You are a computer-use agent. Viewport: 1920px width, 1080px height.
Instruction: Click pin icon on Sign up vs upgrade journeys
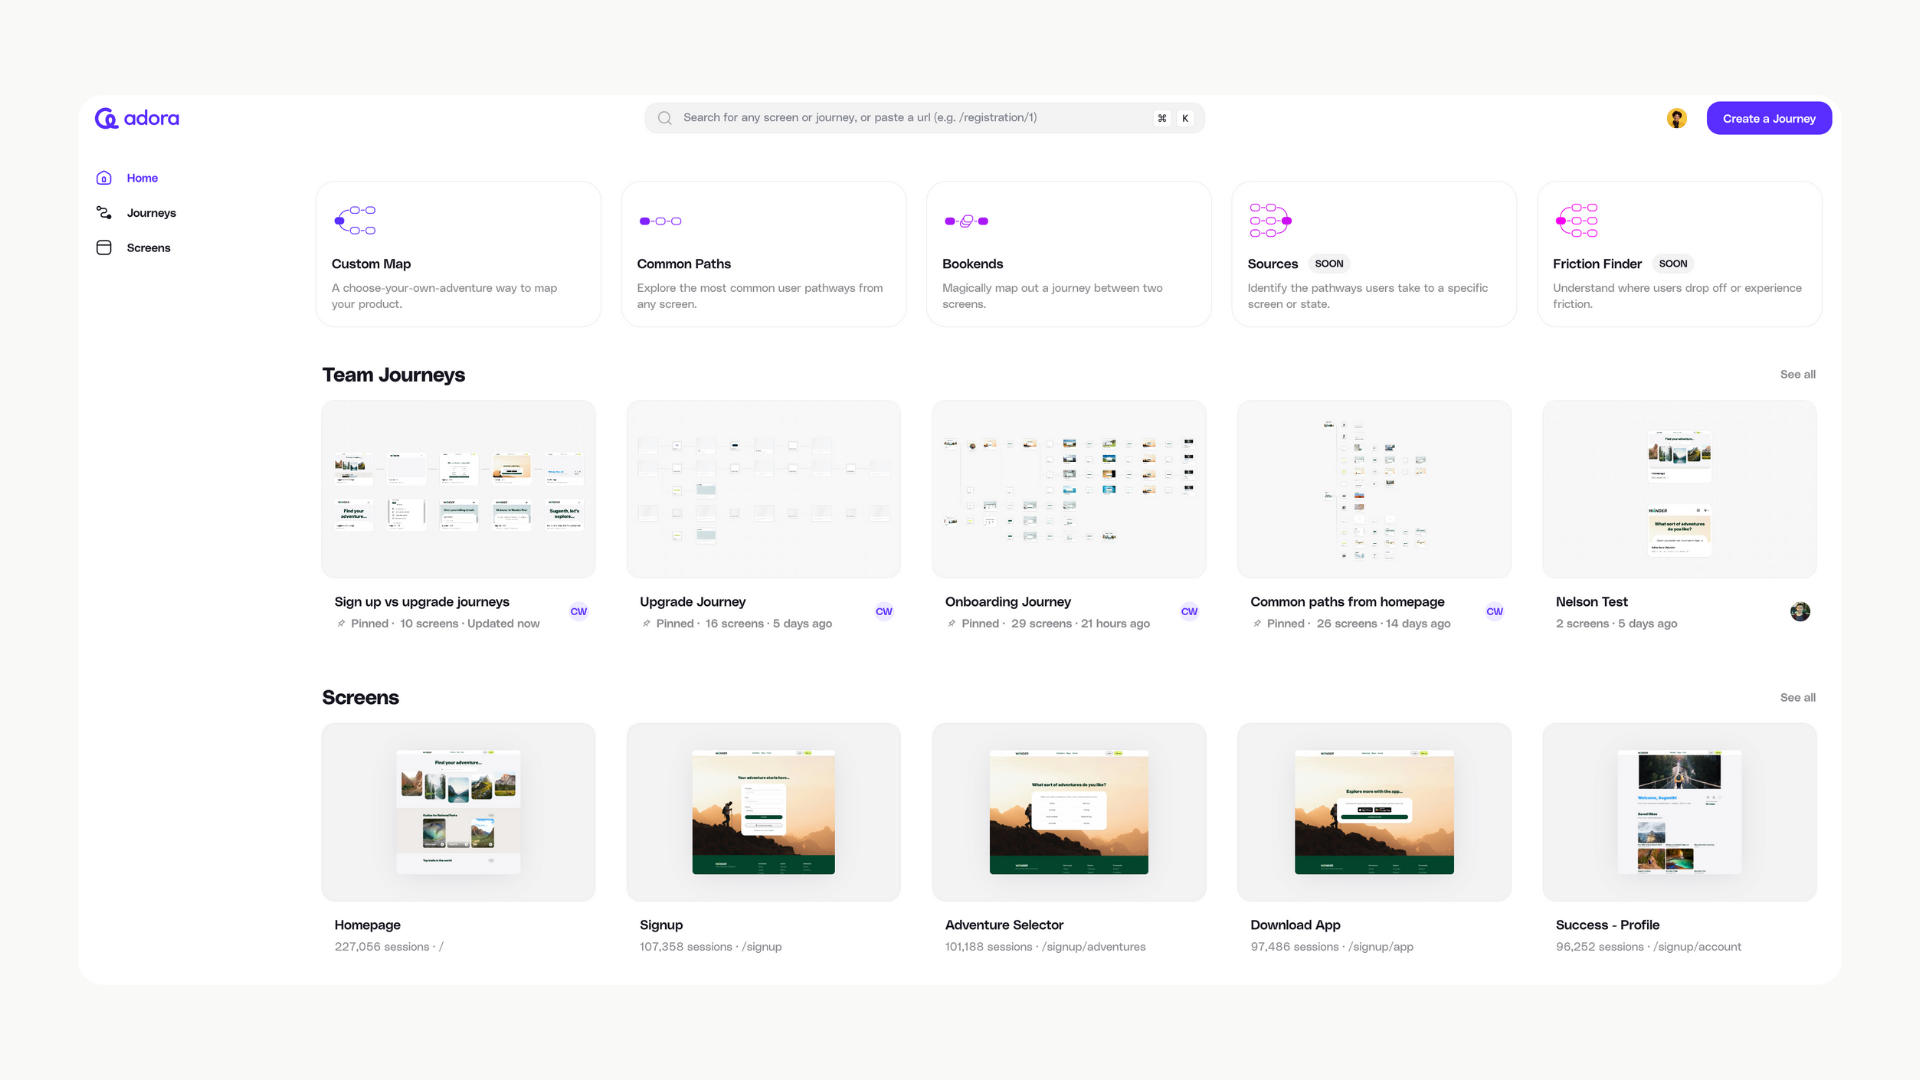point(341,624)
